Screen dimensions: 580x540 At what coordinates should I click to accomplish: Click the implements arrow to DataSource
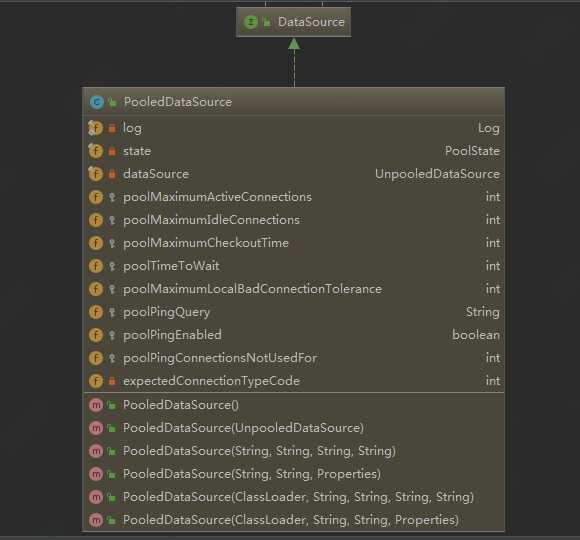294,62
